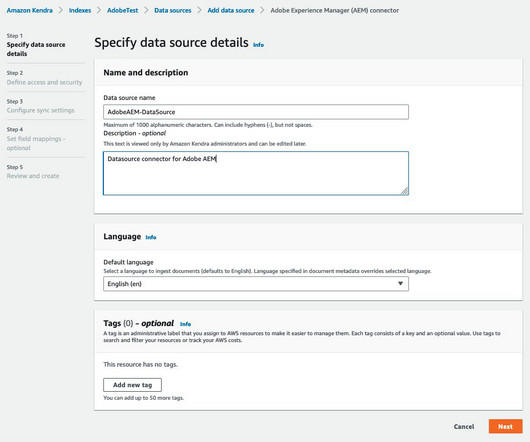Focus the Description text area
This screenshot has width=530, height=442.
256,173
